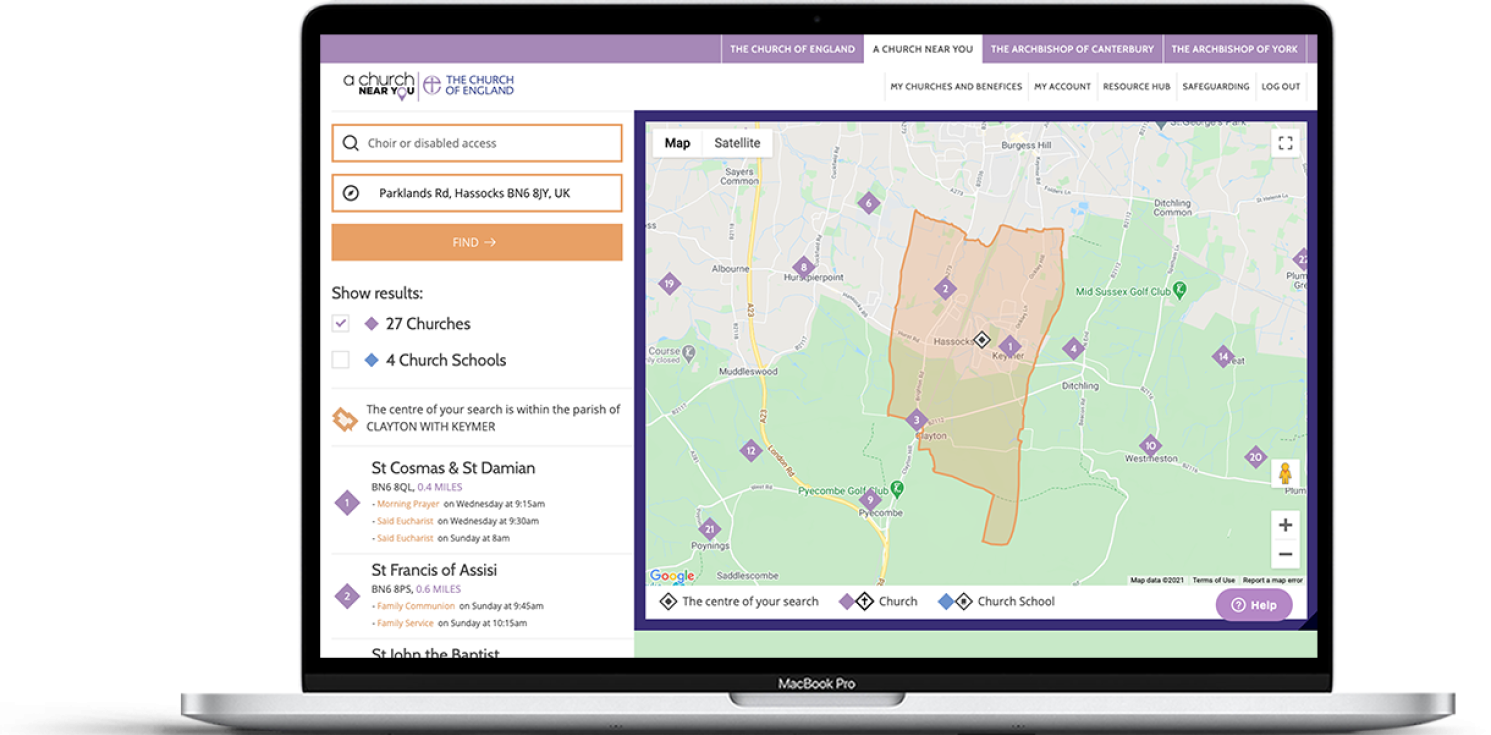Screen dimensions: 1491x735
Task: Open the A Church Near You tab
Action: click(923, 49)
